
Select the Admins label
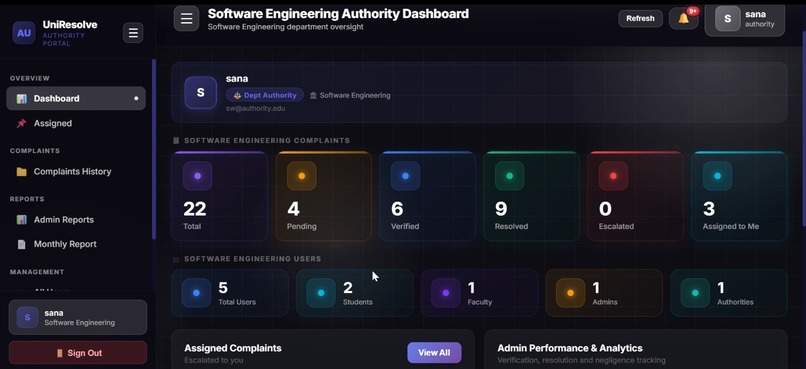605,302
